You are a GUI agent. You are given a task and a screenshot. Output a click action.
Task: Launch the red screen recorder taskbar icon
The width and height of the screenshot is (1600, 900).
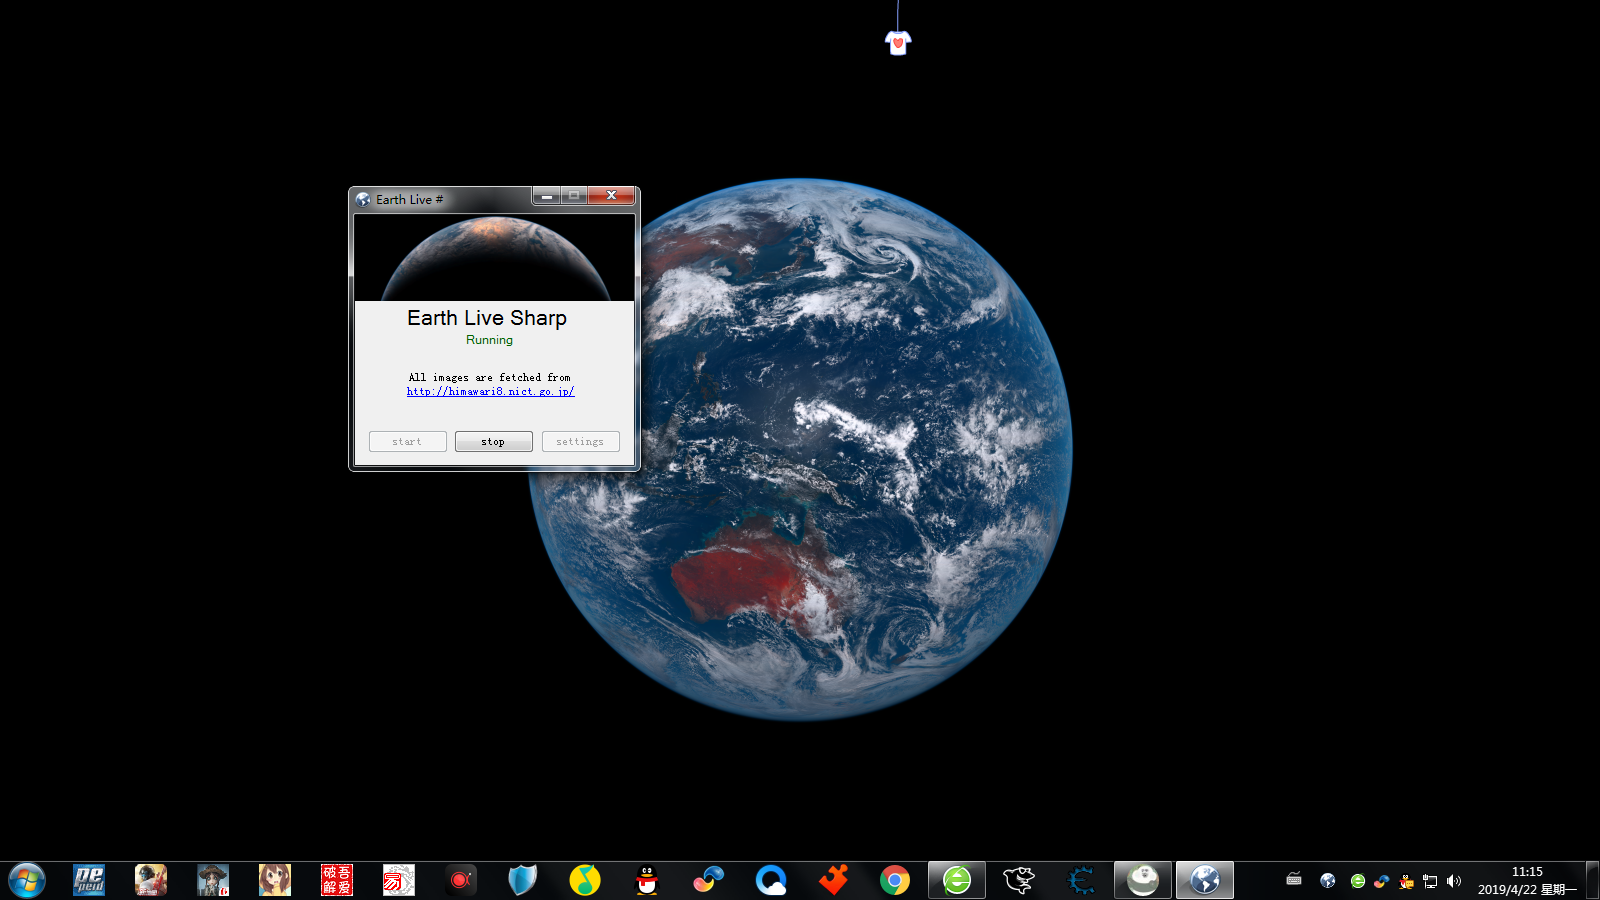coord(461,880)
